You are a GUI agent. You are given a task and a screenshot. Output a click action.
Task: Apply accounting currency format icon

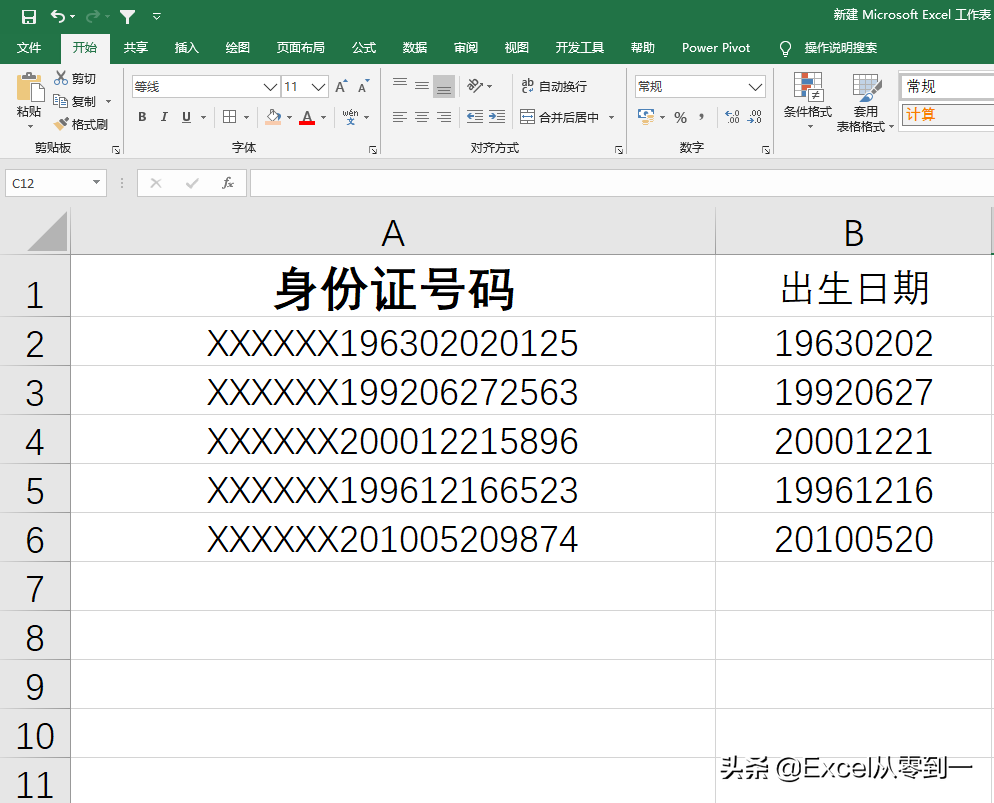pos(646,117)
